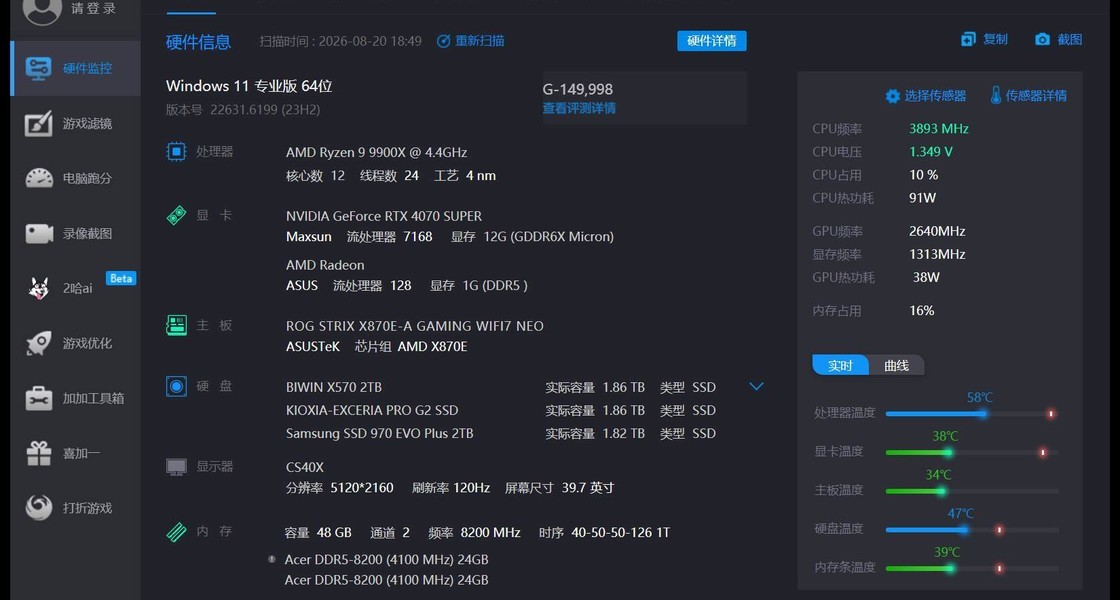This screenshot has width=1120, height=600.
Task: Open the 打折游戏 icon
Action: [39, 508]
